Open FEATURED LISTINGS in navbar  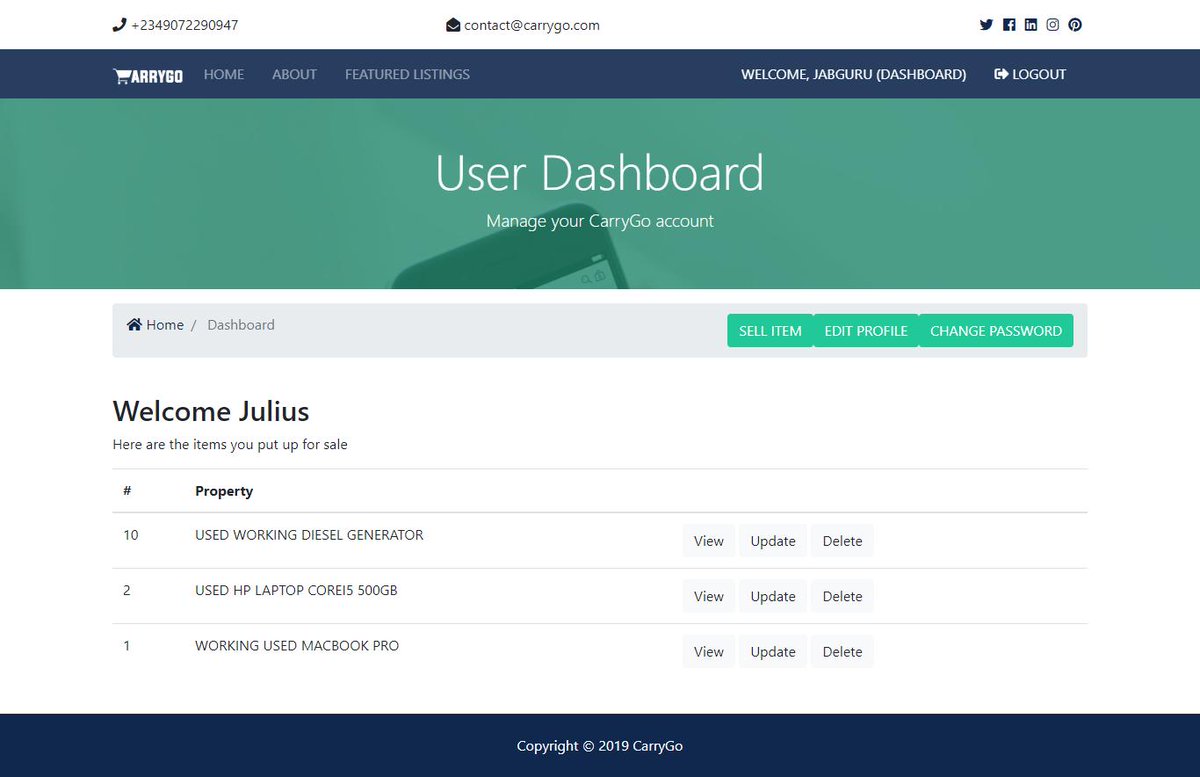(x=407, y=74)
